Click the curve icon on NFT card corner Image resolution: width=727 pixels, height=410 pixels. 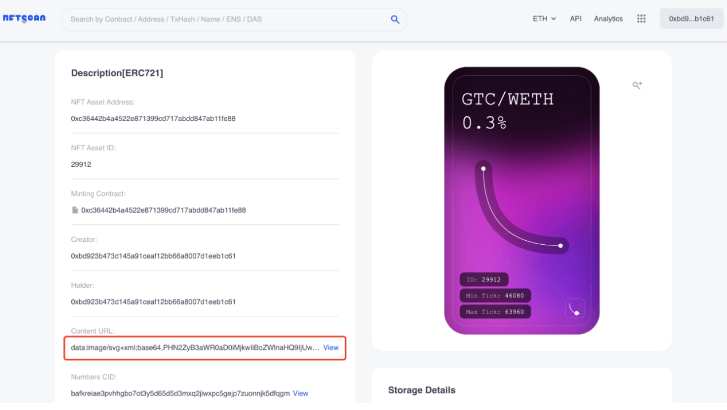tap(575, 309)
